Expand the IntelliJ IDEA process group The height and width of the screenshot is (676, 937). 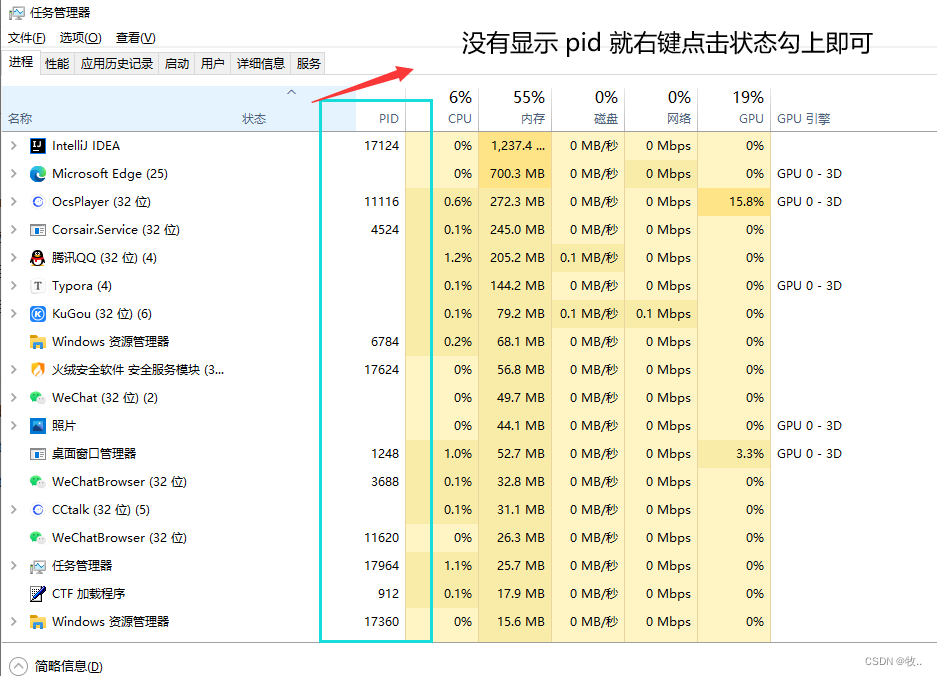tap(14, 146)
